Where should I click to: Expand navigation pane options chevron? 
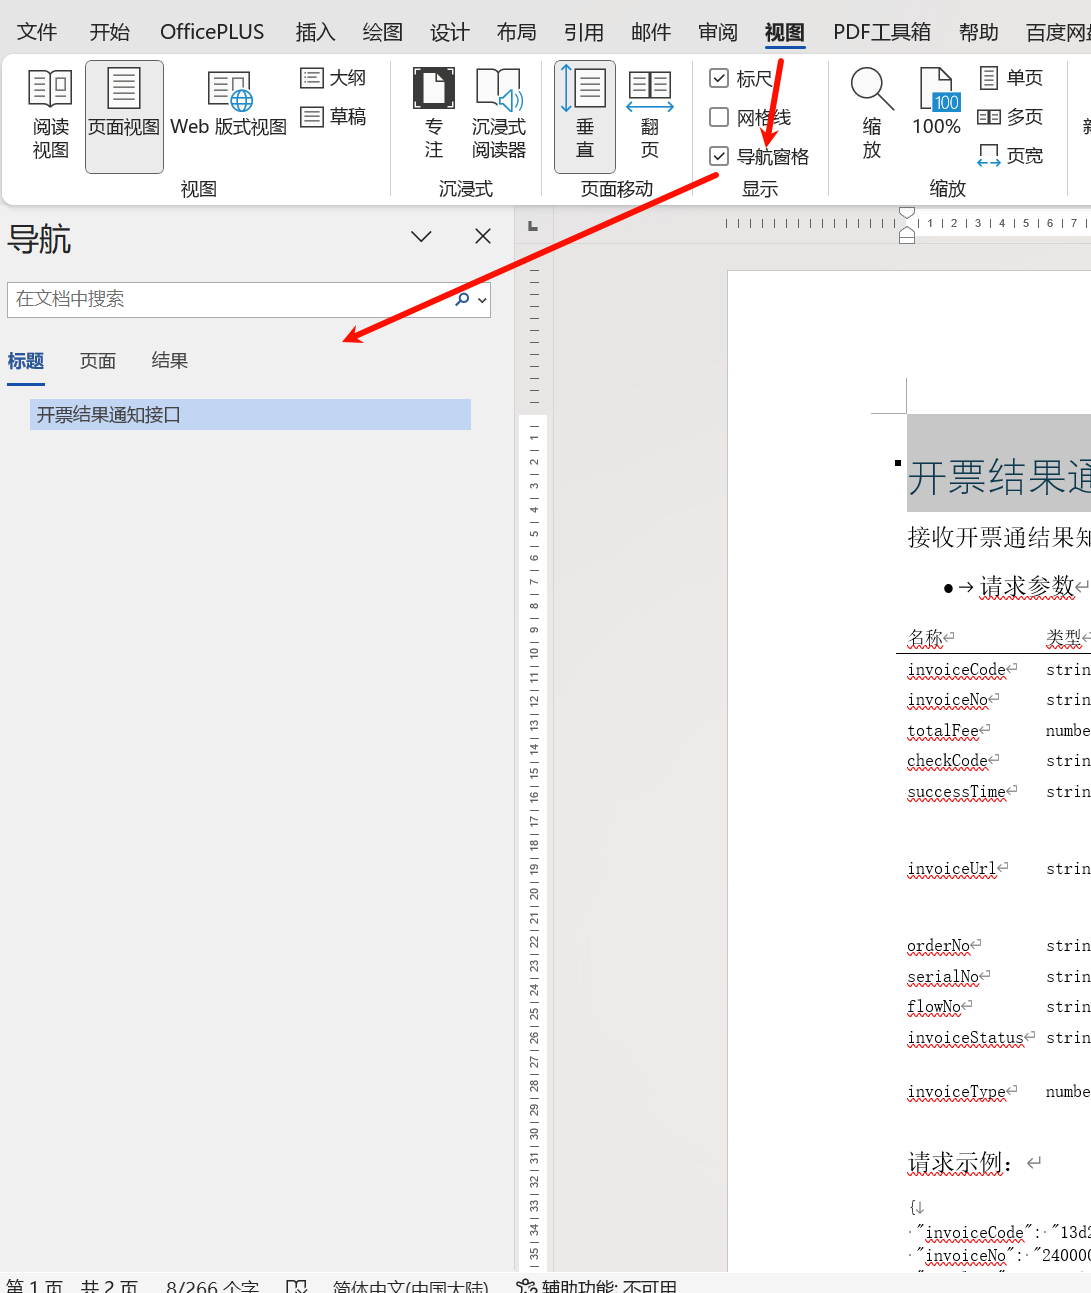(x=421, y=237)
